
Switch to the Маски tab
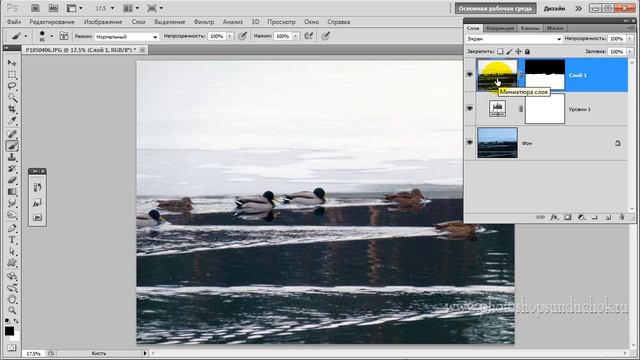click(555, 28)
